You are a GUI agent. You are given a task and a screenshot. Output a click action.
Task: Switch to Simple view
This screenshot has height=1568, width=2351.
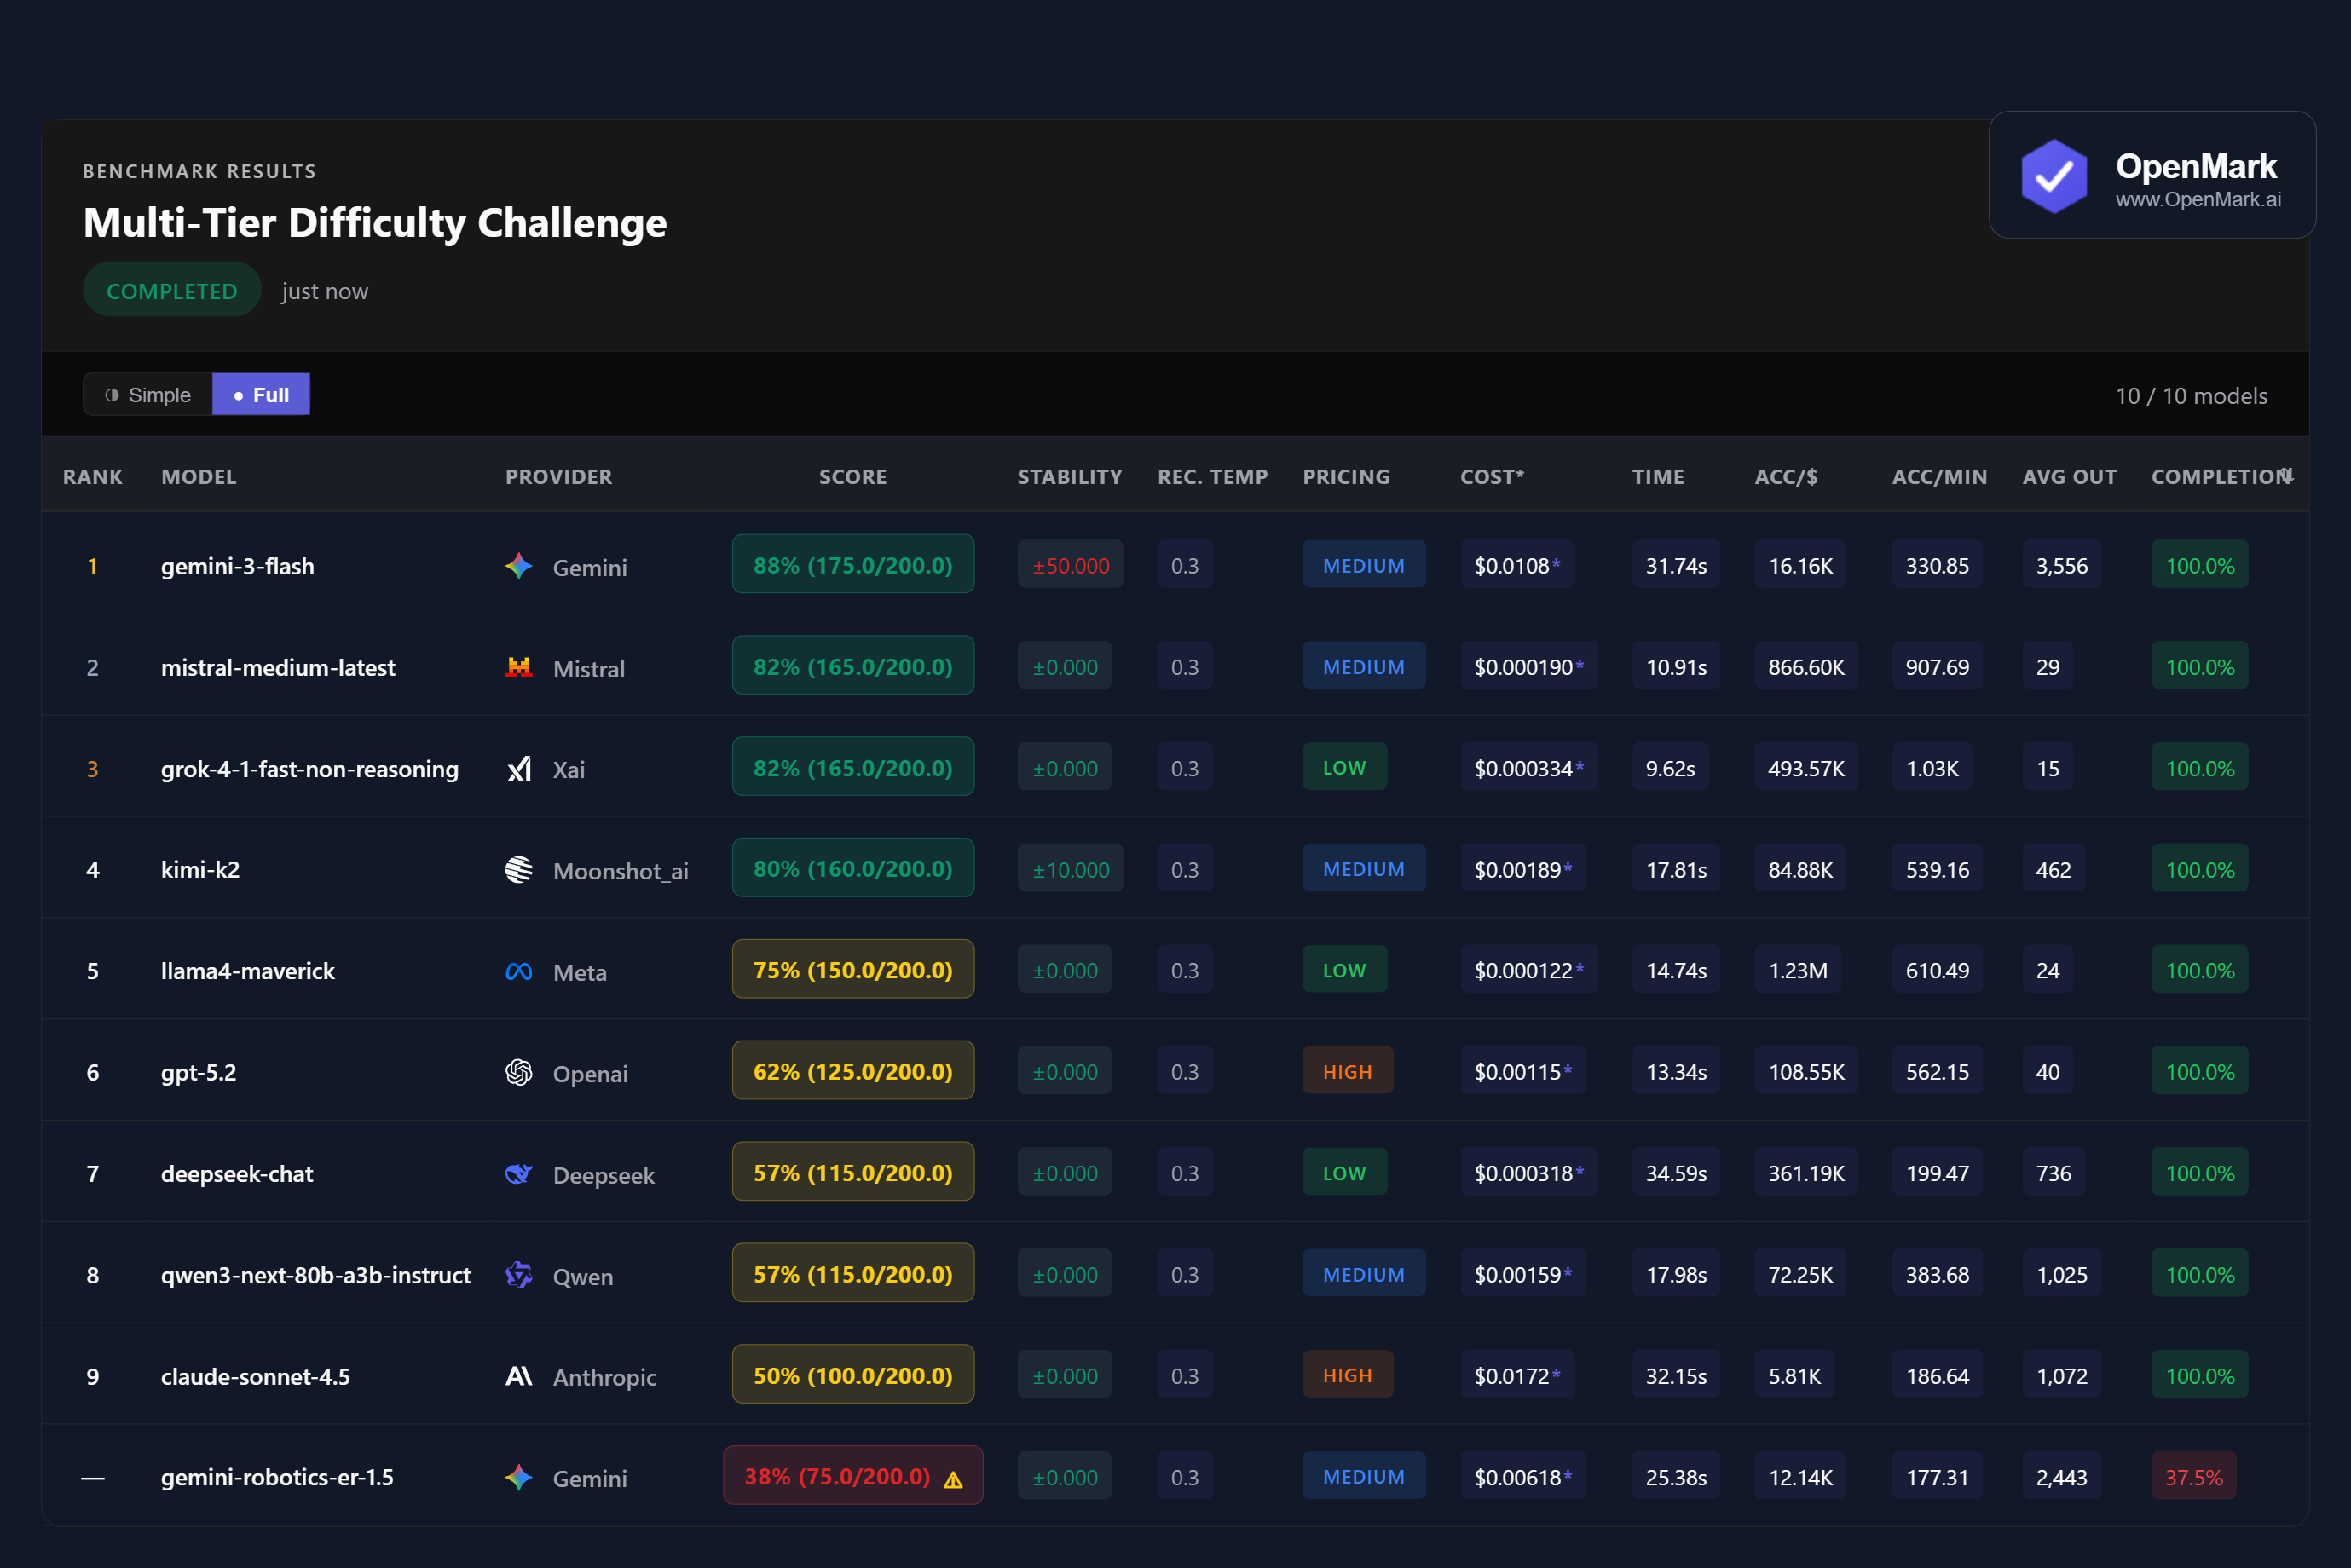pos(147,394)
